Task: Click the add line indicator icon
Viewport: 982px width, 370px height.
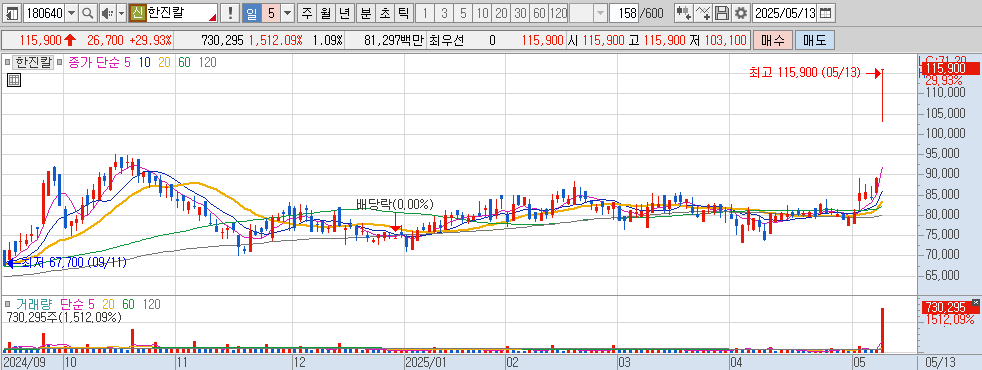Action: [x=703, y=13]
